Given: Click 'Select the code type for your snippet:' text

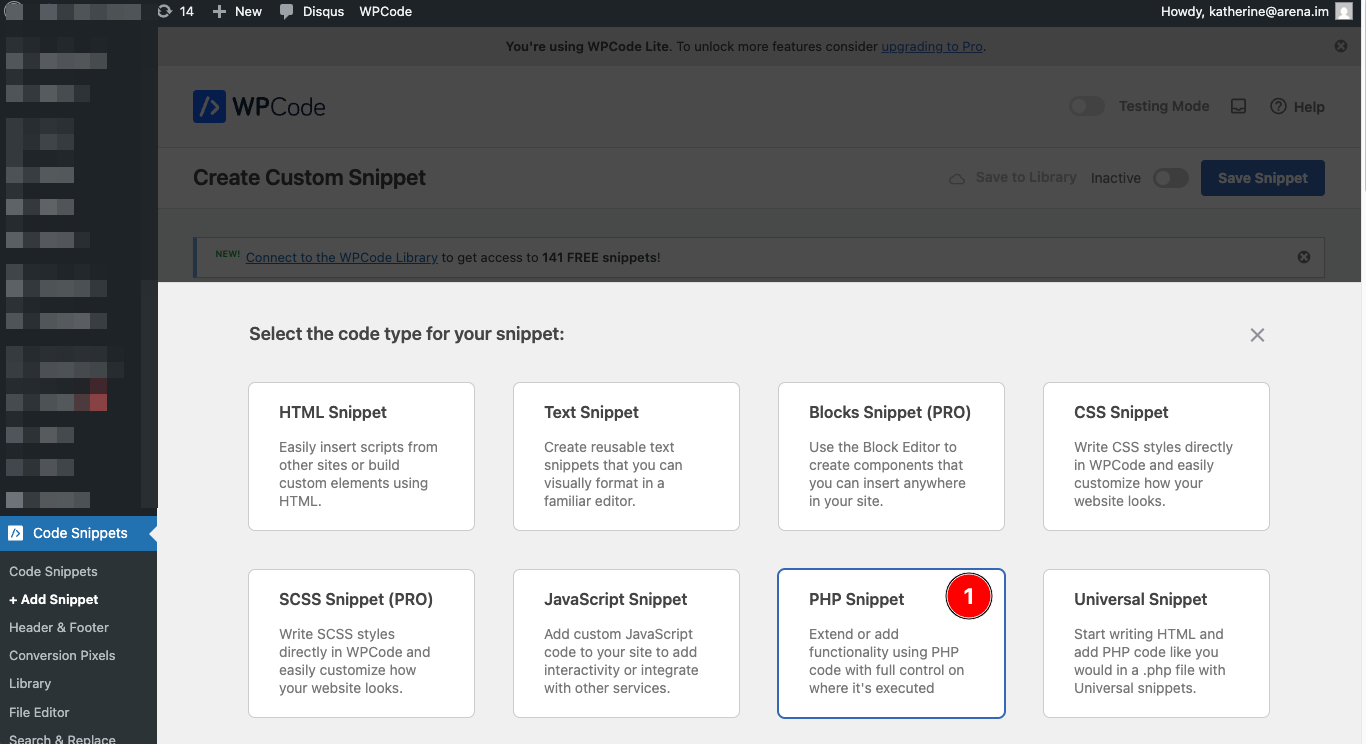Looking at the screenshot, I should (407, 334).
